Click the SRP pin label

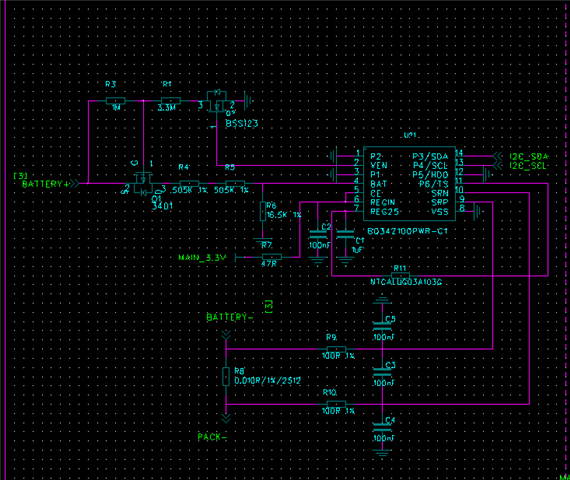(x=440, y=202)
